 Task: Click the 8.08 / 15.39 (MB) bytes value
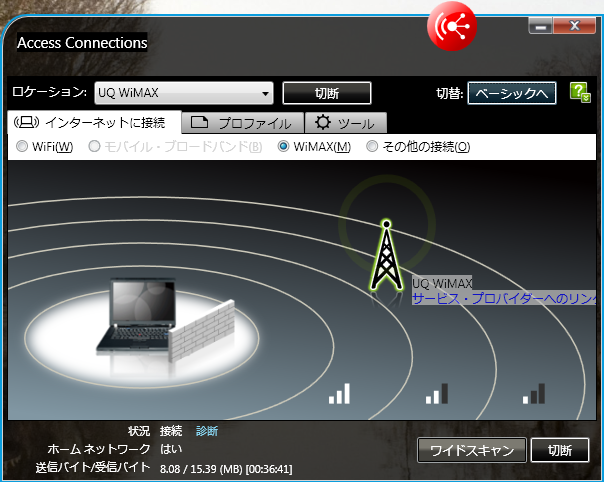[226, 469]
